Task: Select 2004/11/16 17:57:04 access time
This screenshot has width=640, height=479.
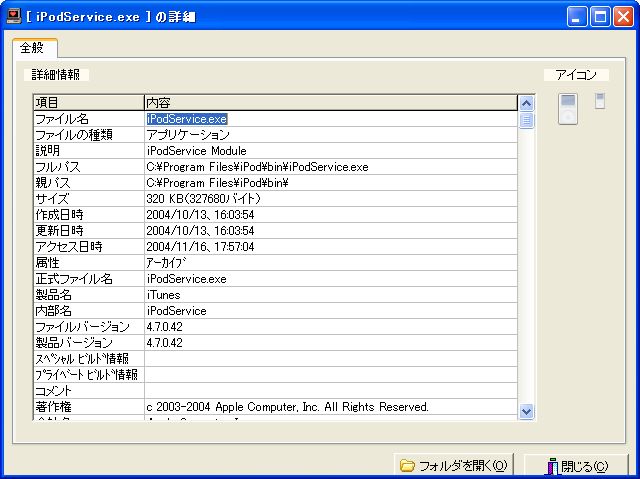Action: pyautogui.click(x=200, y=246)
